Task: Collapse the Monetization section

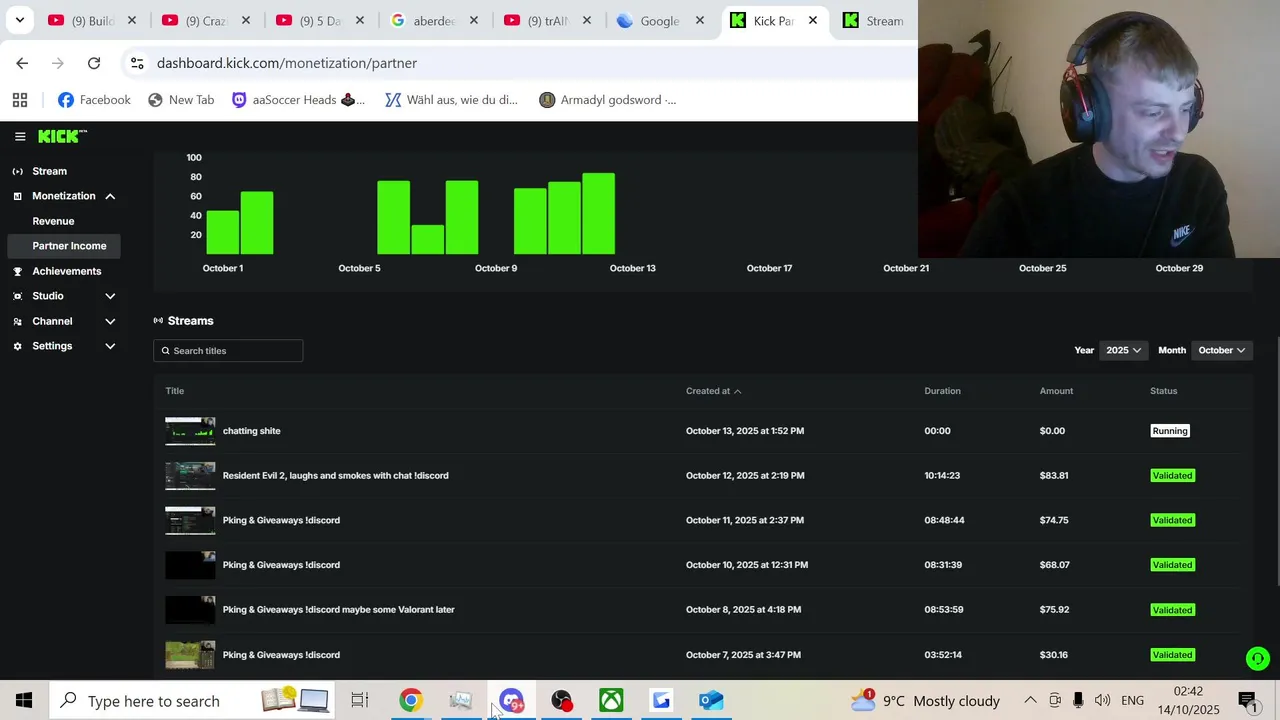Action: (x=110, y=196)
